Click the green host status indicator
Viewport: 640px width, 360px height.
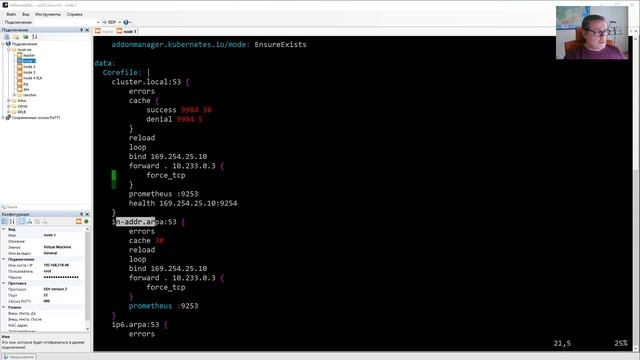point(86,221)
